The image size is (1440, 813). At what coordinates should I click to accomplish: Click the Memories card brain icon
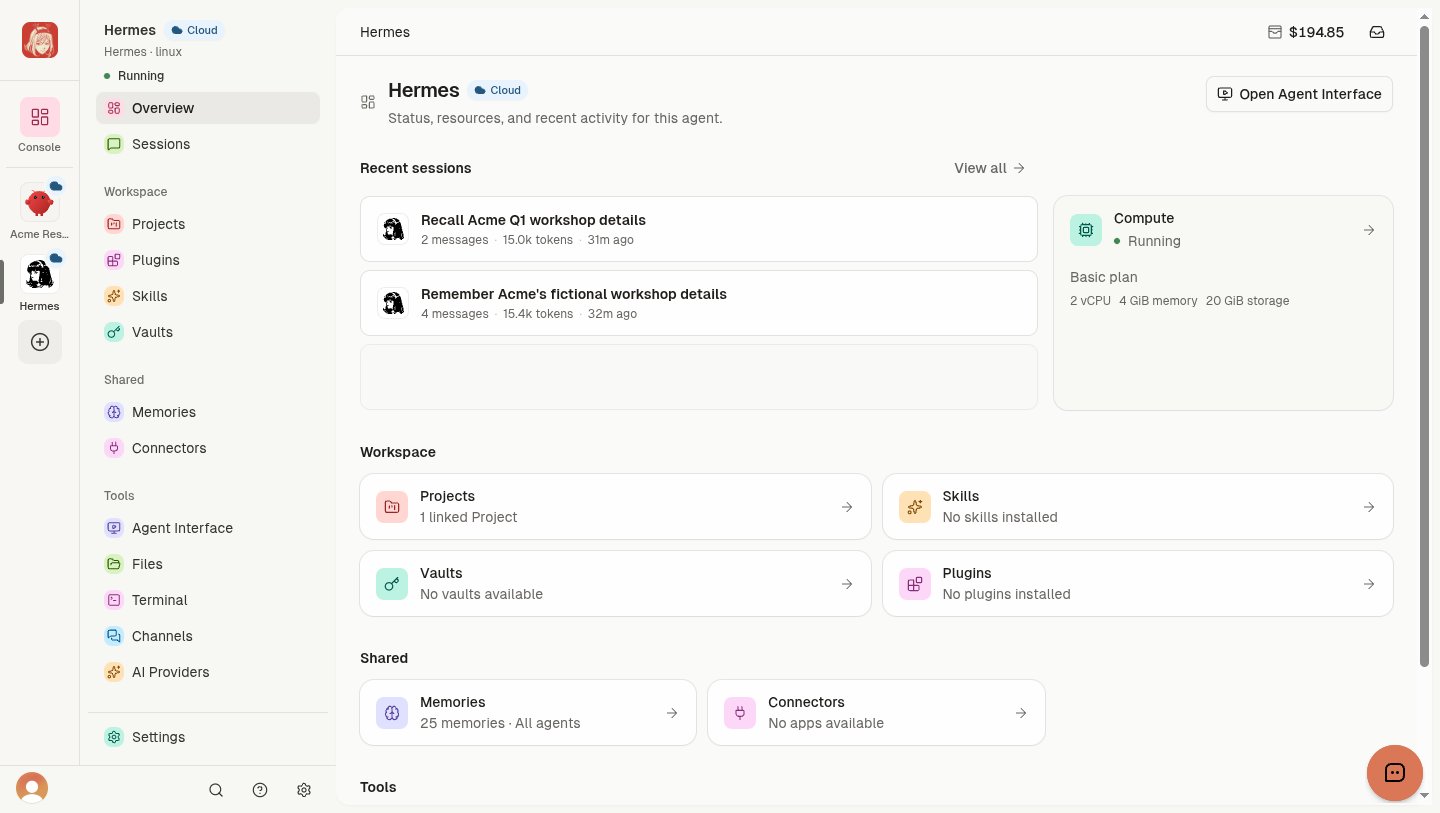(392, 713)
